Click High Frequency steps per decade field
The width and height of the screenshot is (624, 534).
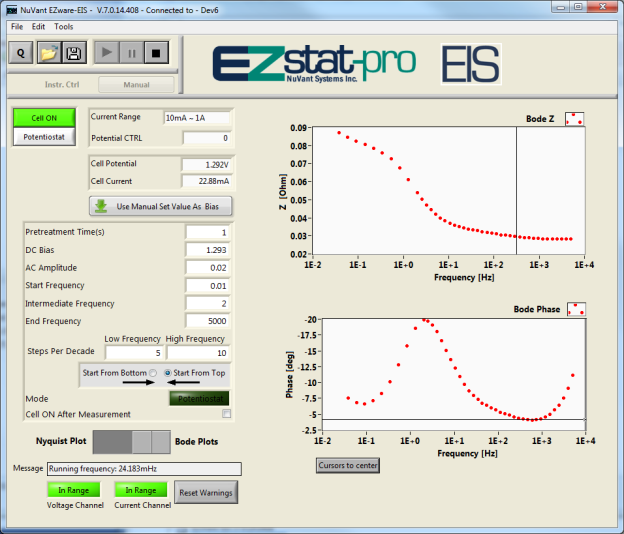point(198,353)
